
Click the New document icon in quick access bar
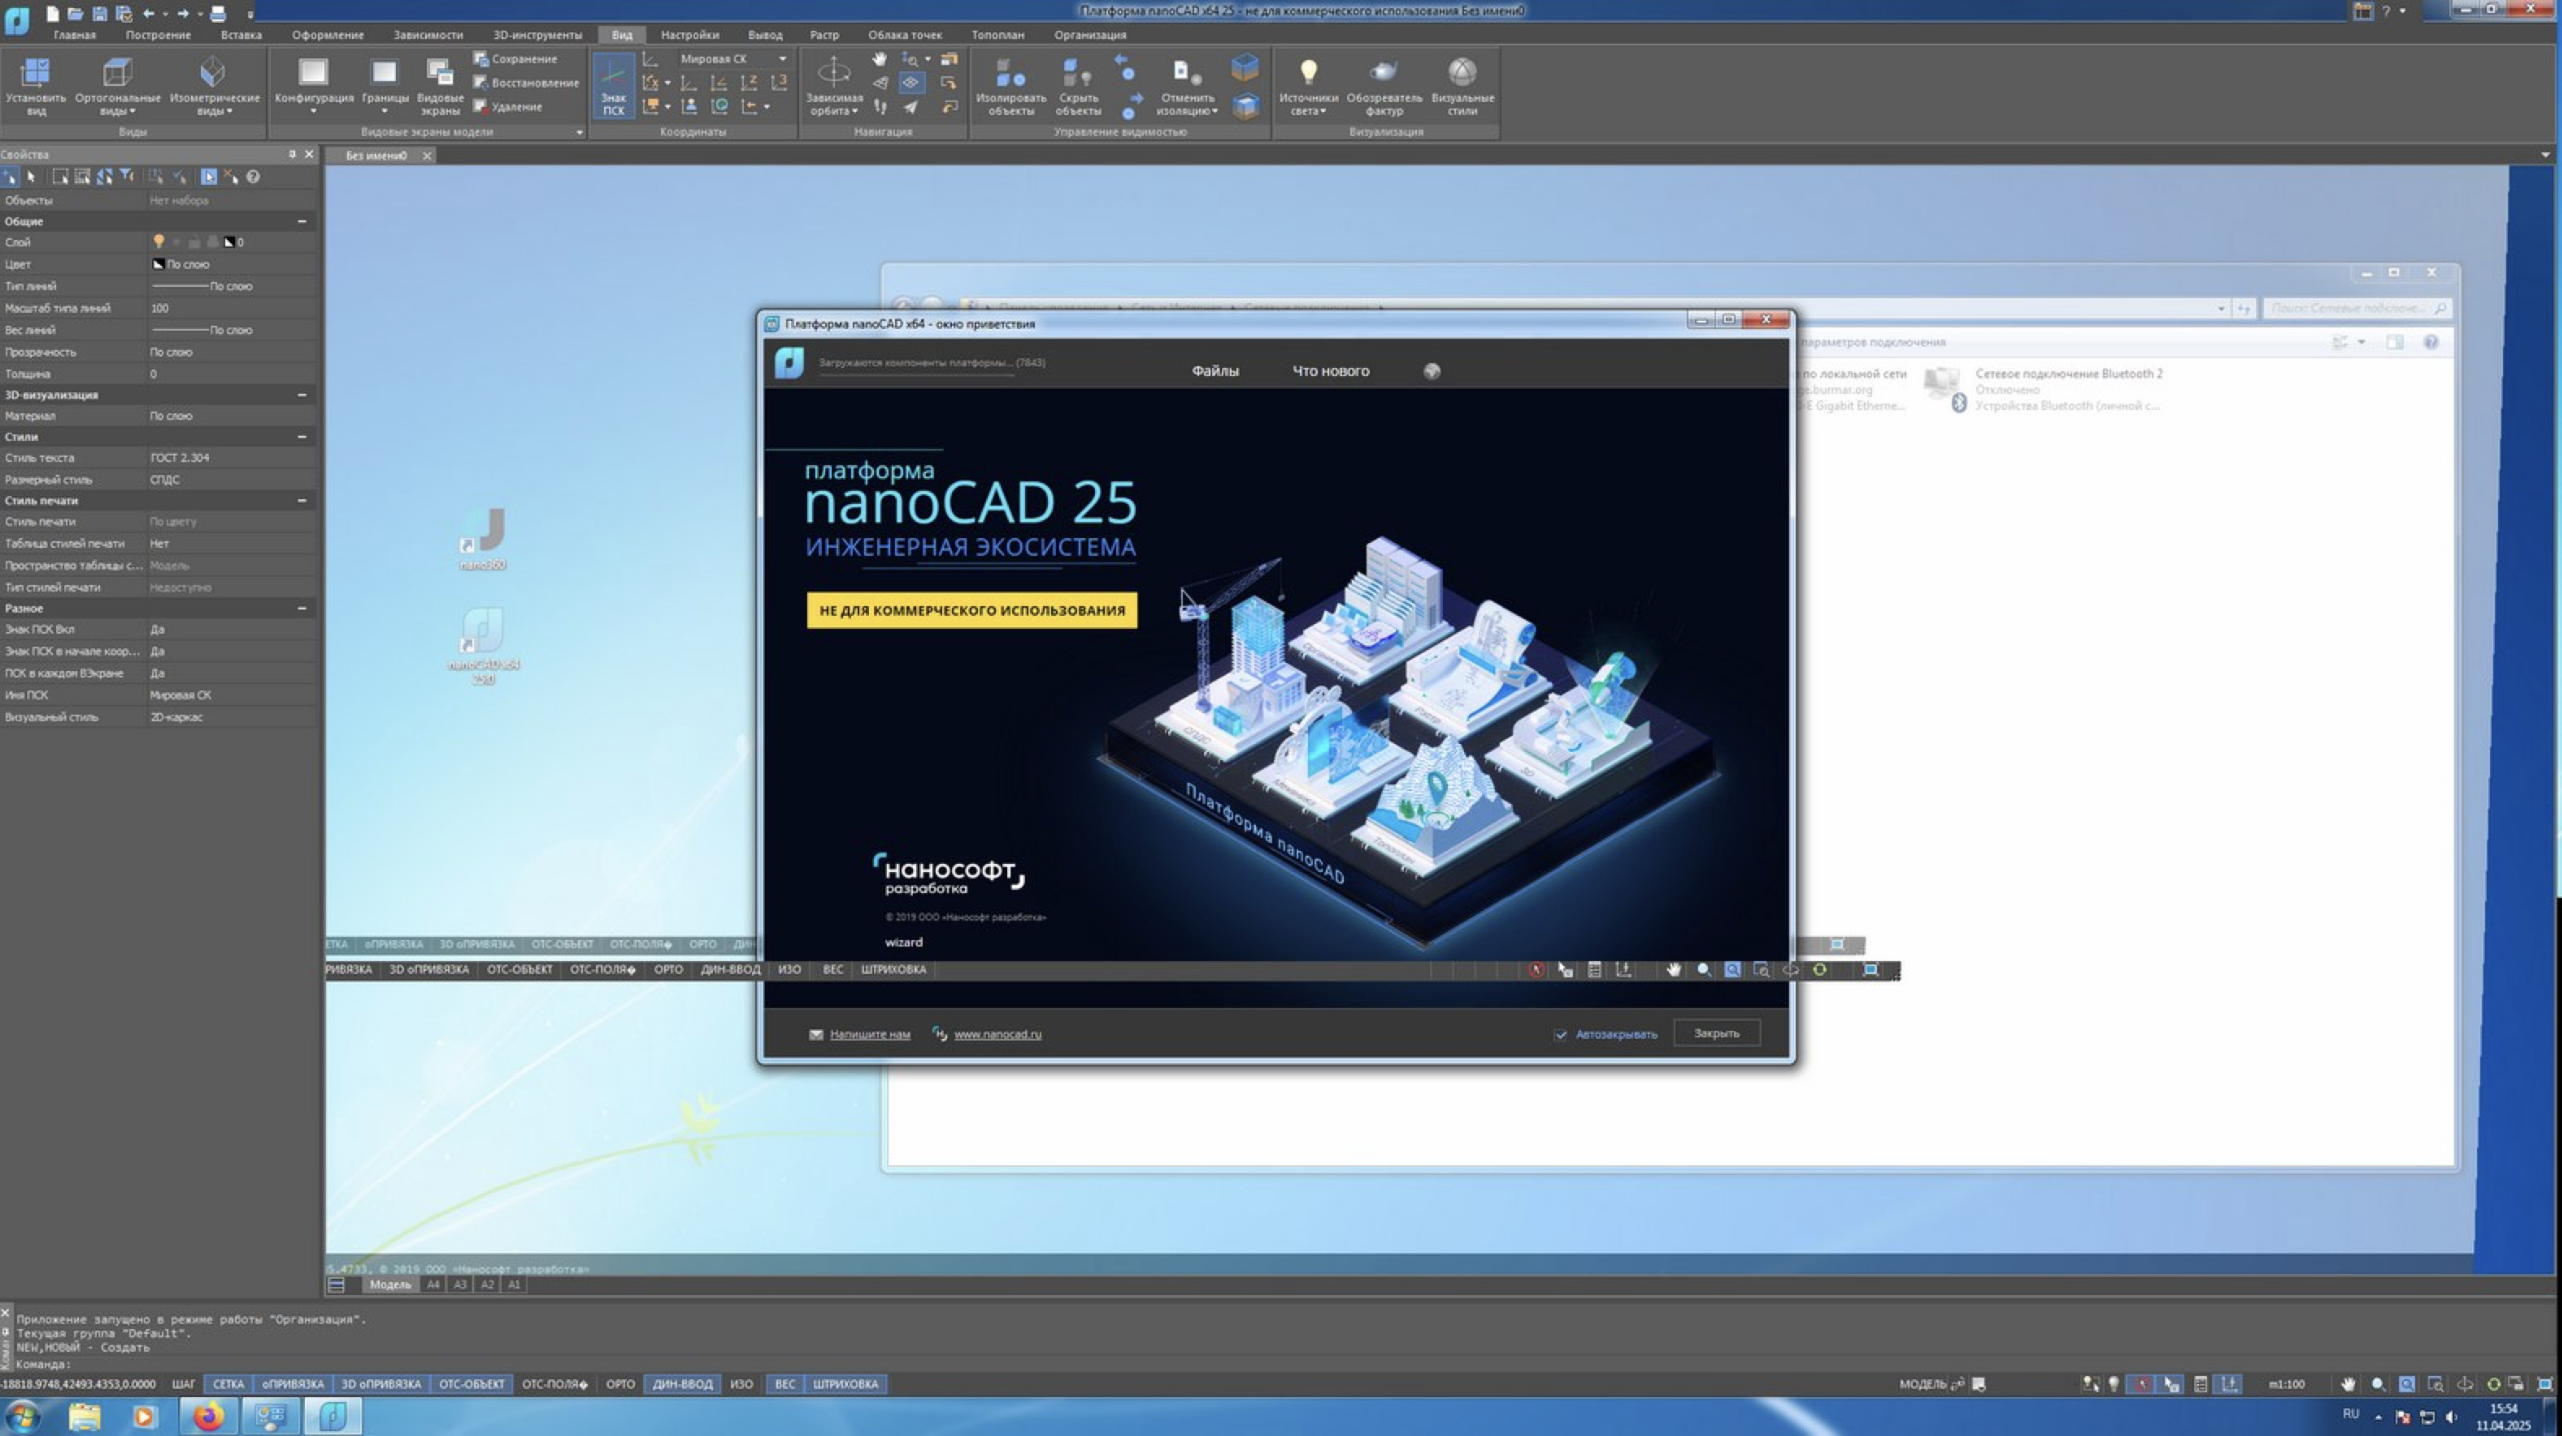pos(52,13)
